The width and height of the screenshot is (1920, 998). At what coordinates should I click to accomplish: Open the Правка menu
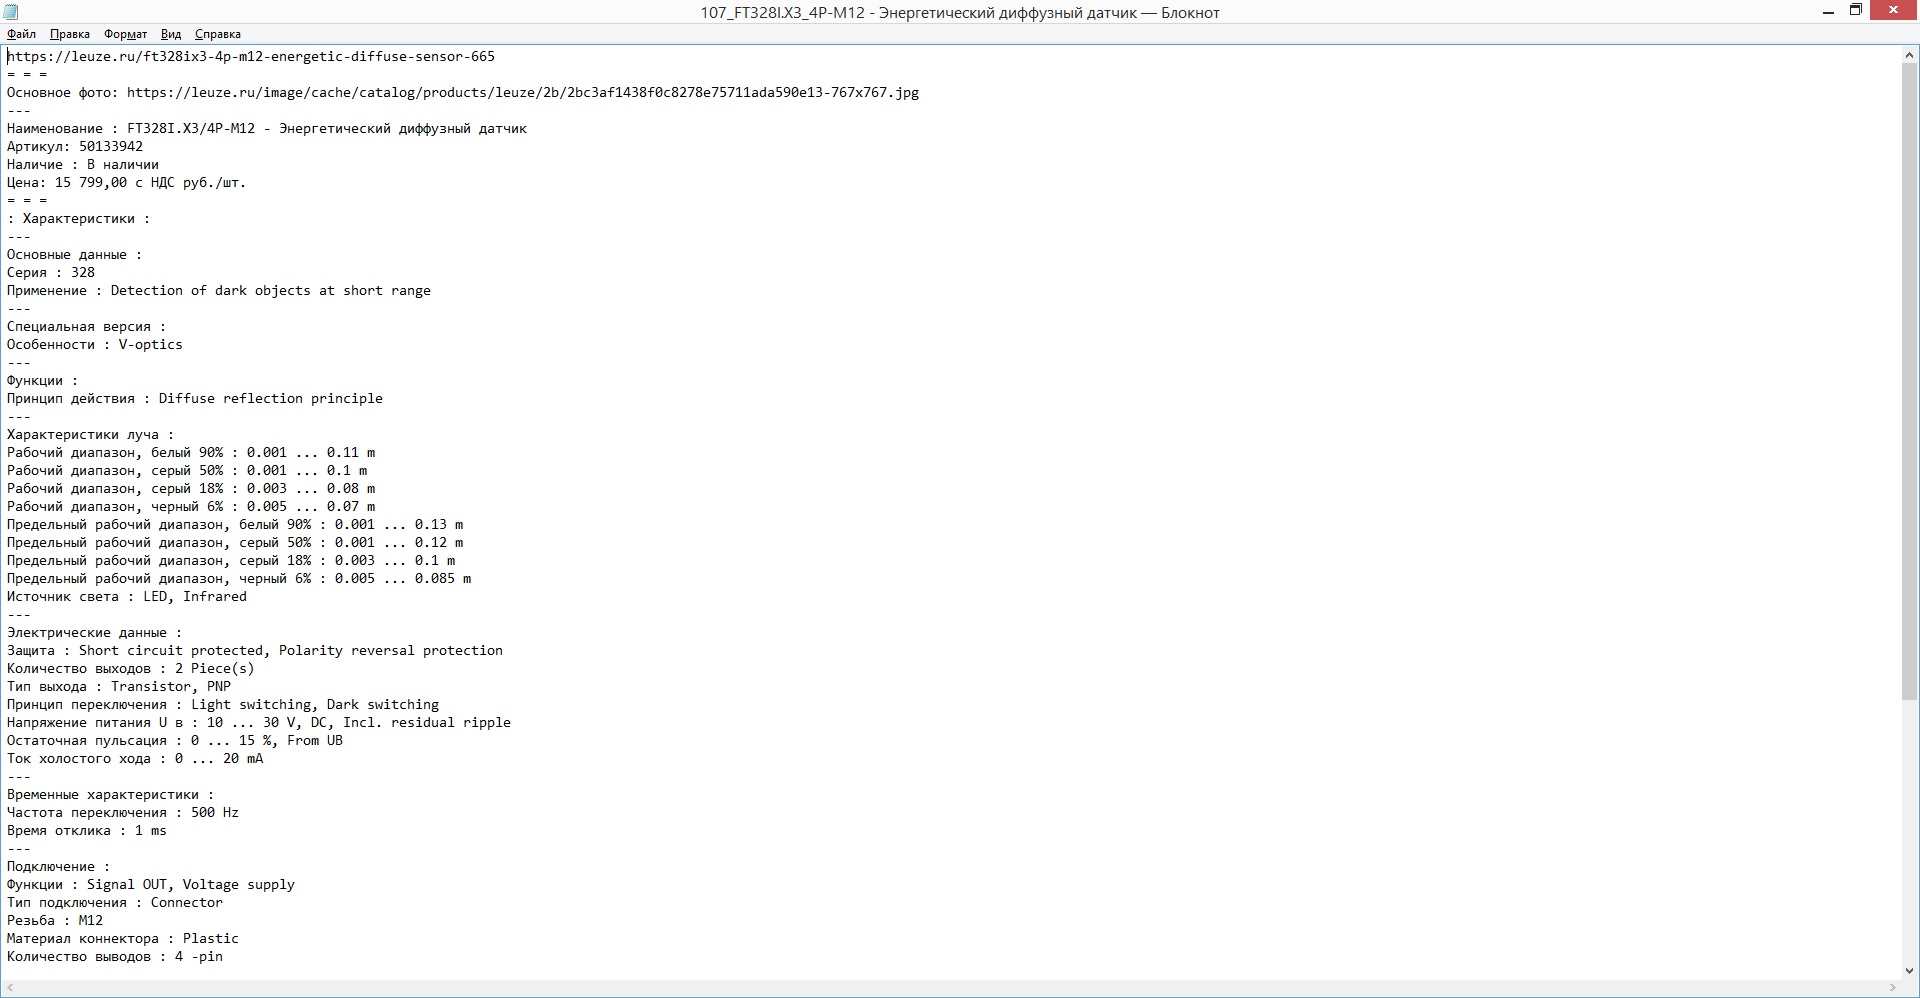[69, 34]
